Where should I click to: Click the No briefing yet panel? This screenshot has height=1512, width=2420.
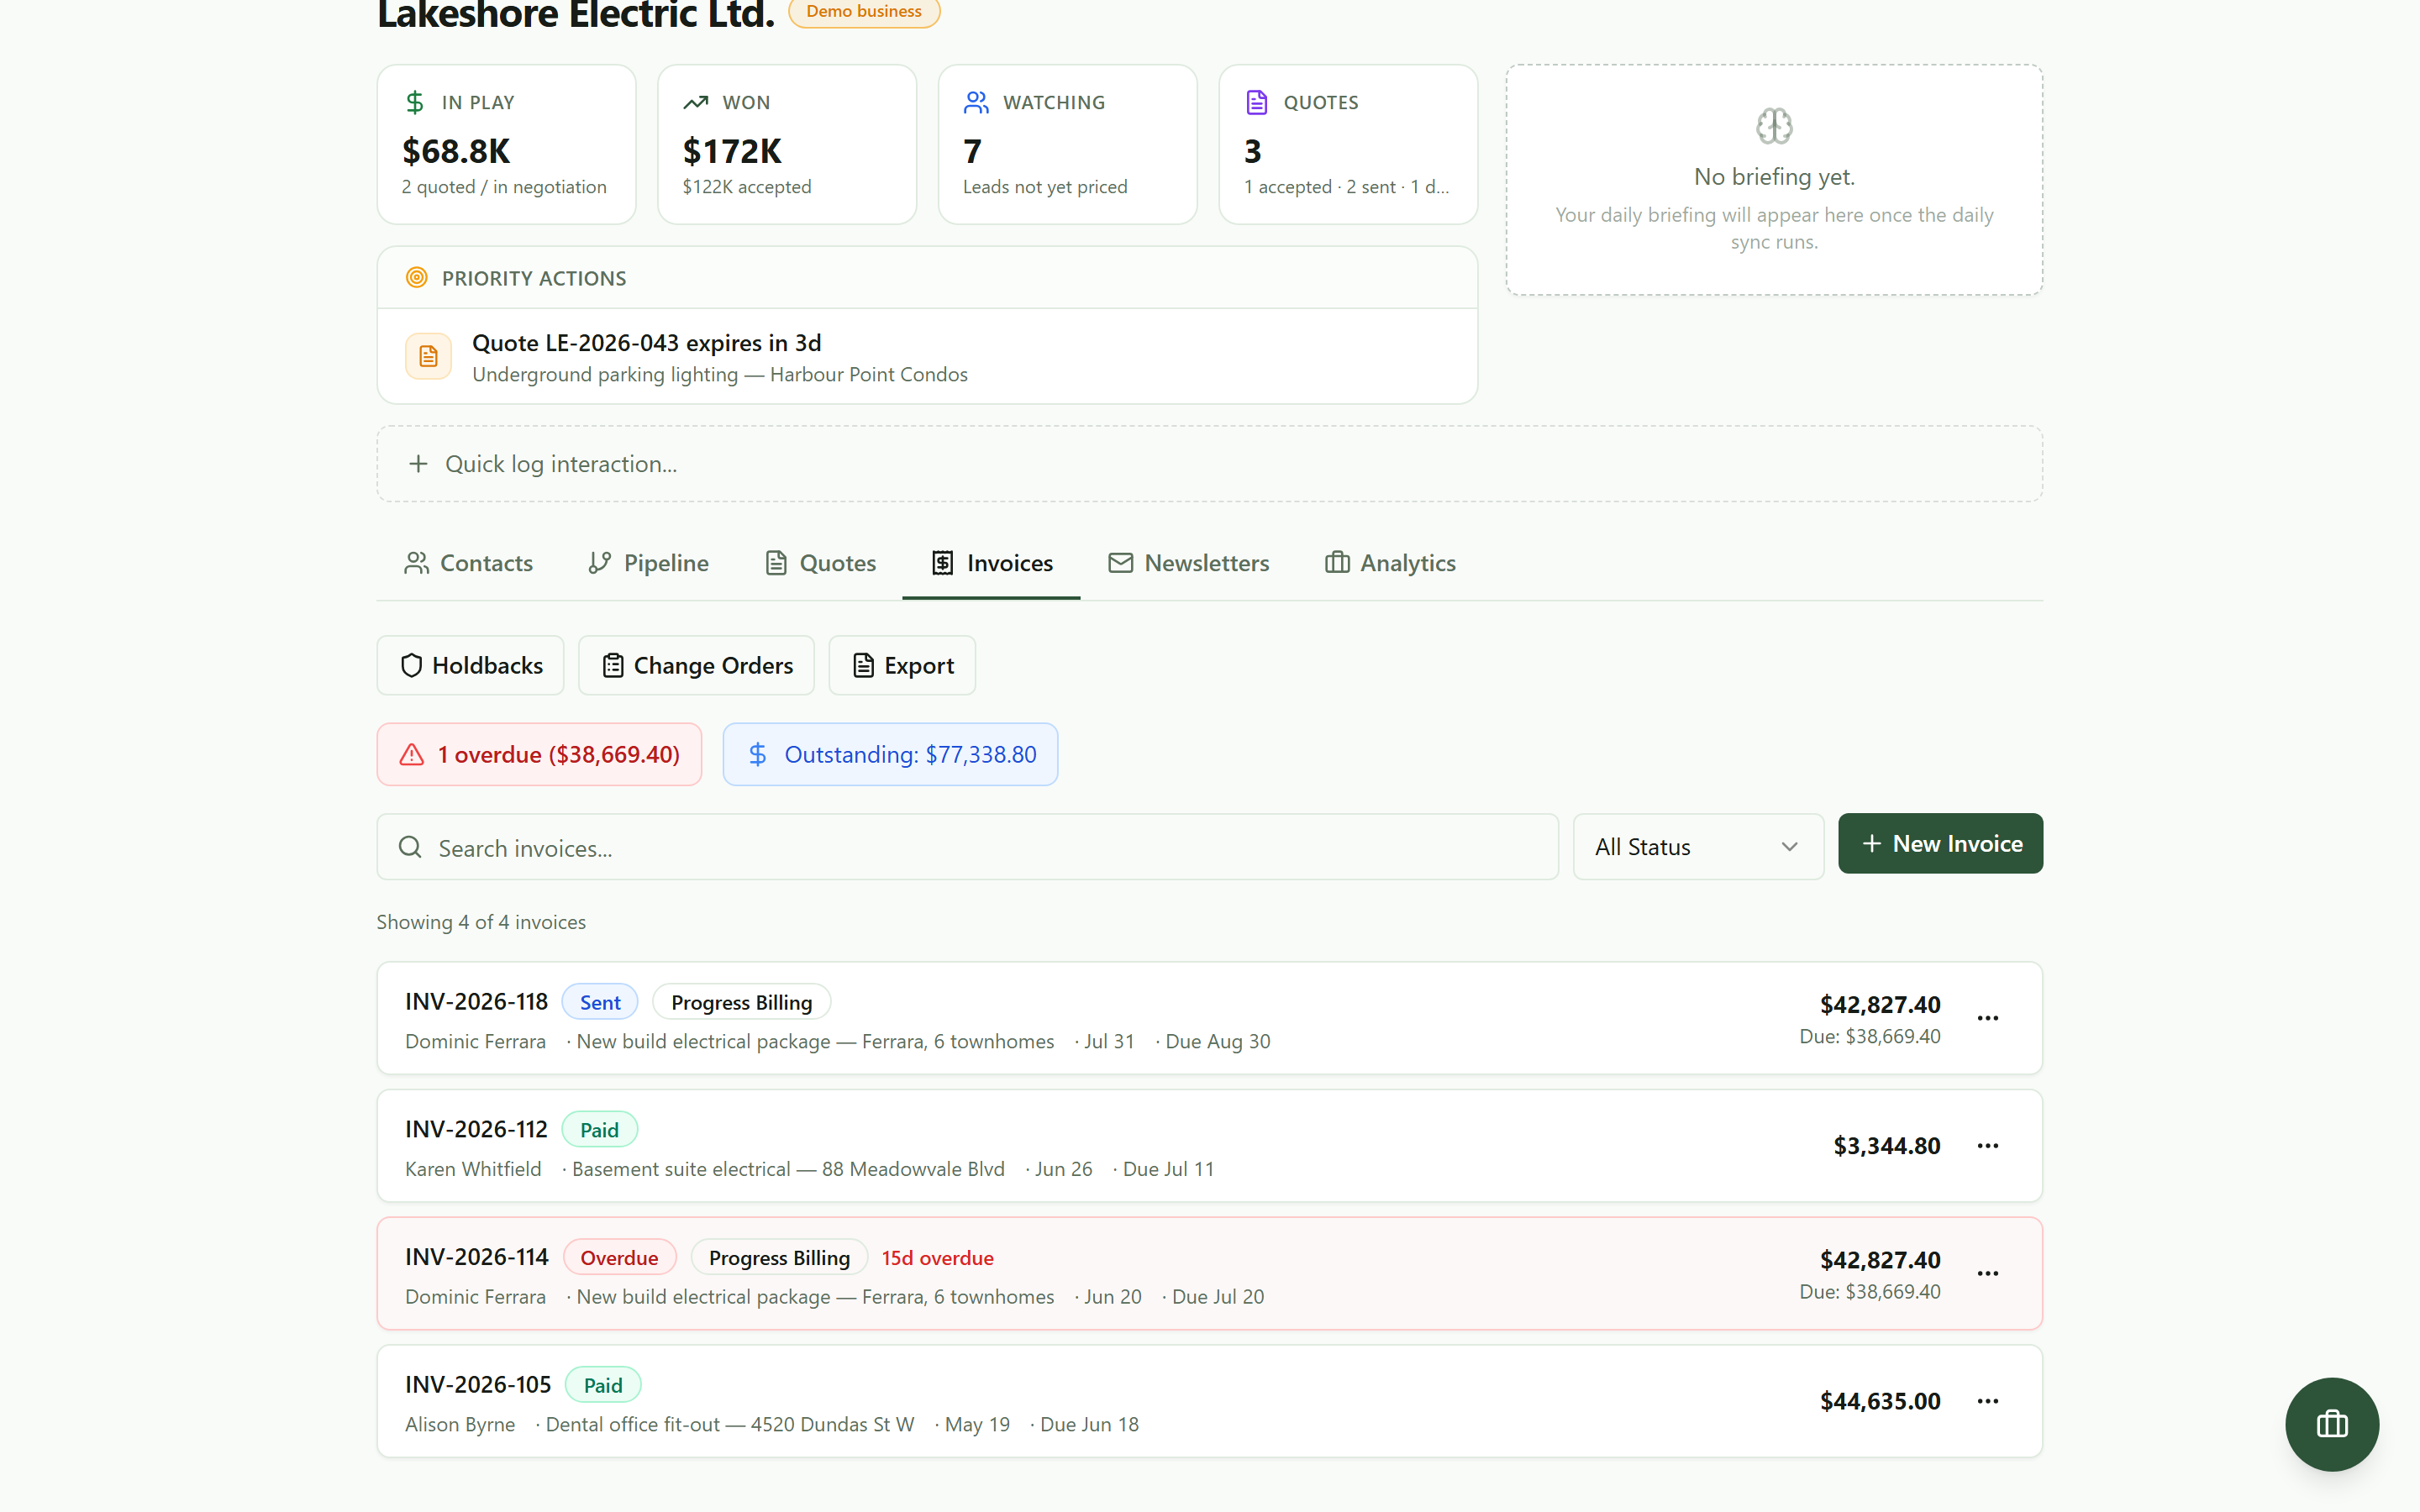click(1774, 180)
